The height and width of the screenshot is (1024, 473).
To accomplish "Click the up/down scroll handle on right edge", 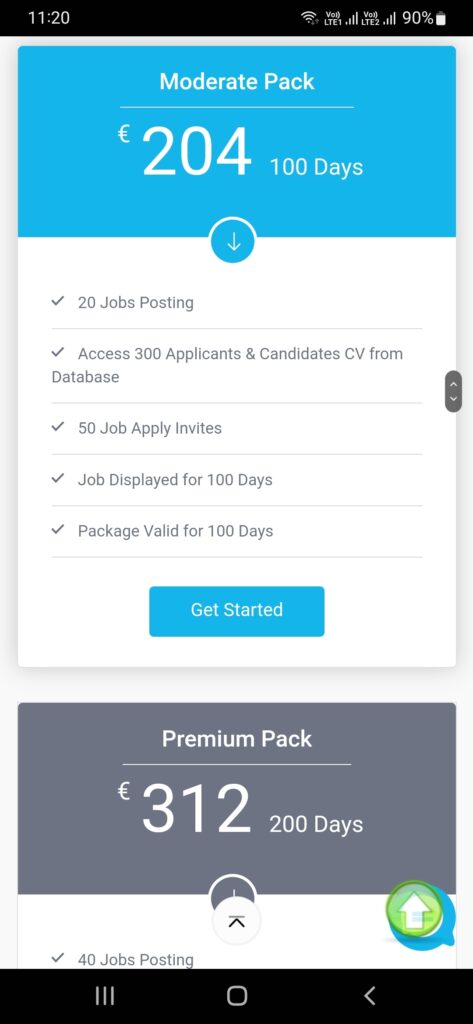I will click(453, 391).
